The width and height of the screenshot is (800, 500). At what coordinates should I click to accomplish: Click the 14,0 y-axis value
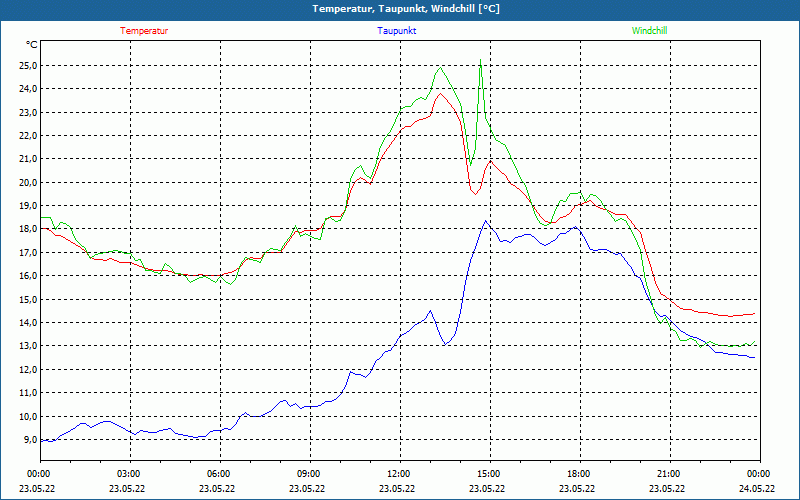(28, 322)
